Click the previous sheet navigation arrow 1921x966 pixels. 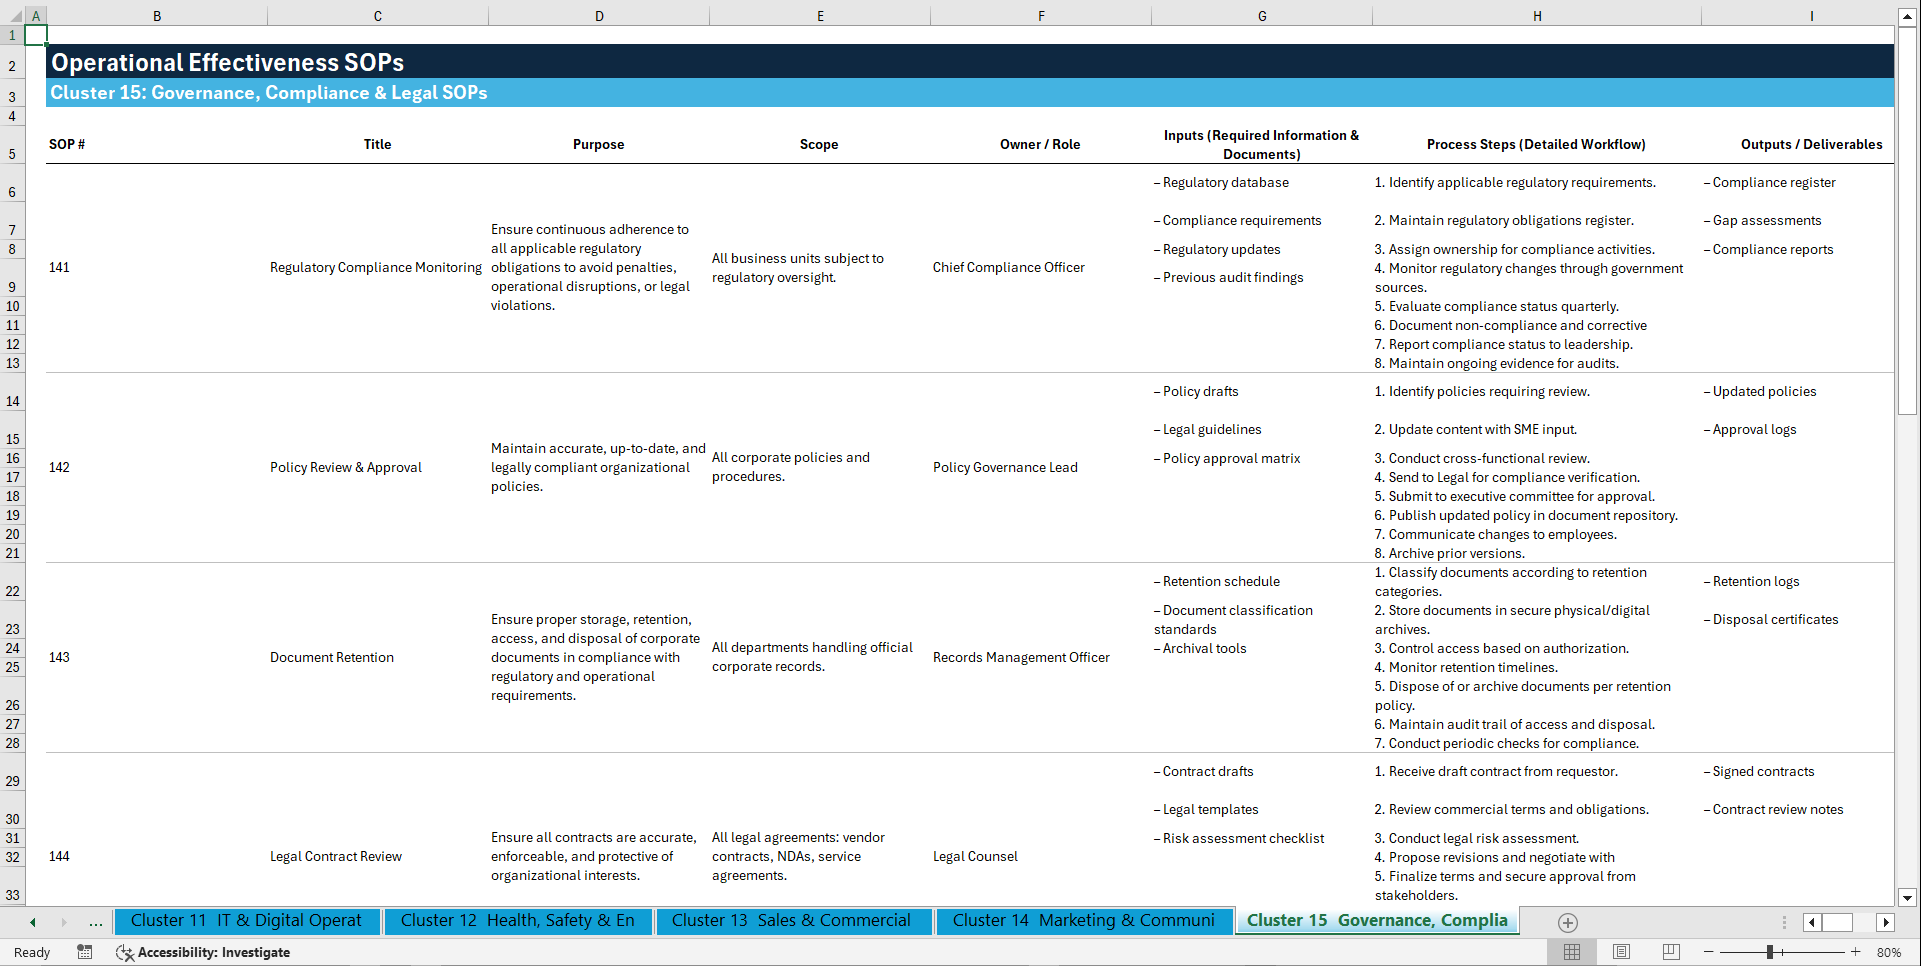(x=32, y=922)
